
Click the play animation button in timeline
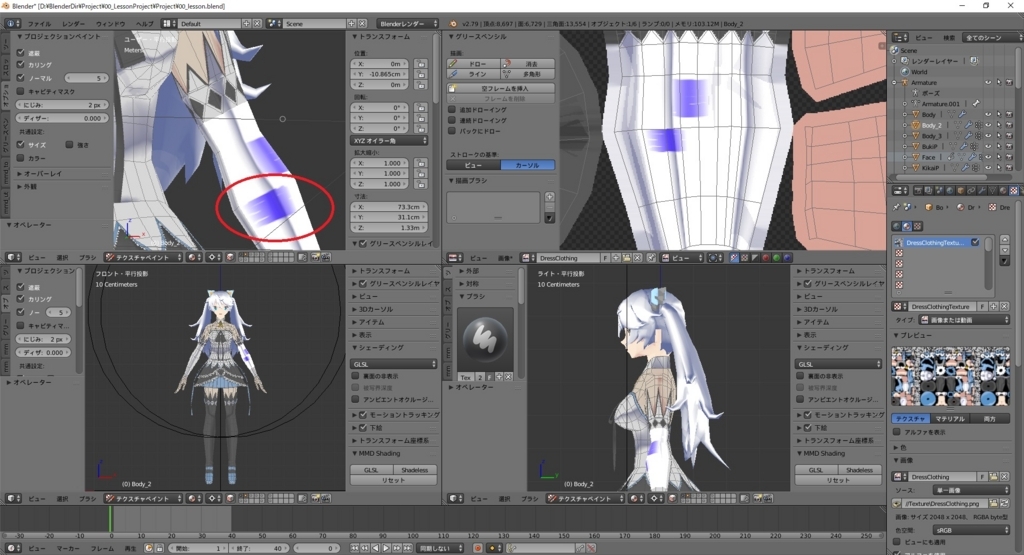pyautogui.click(x=386, y=548)
